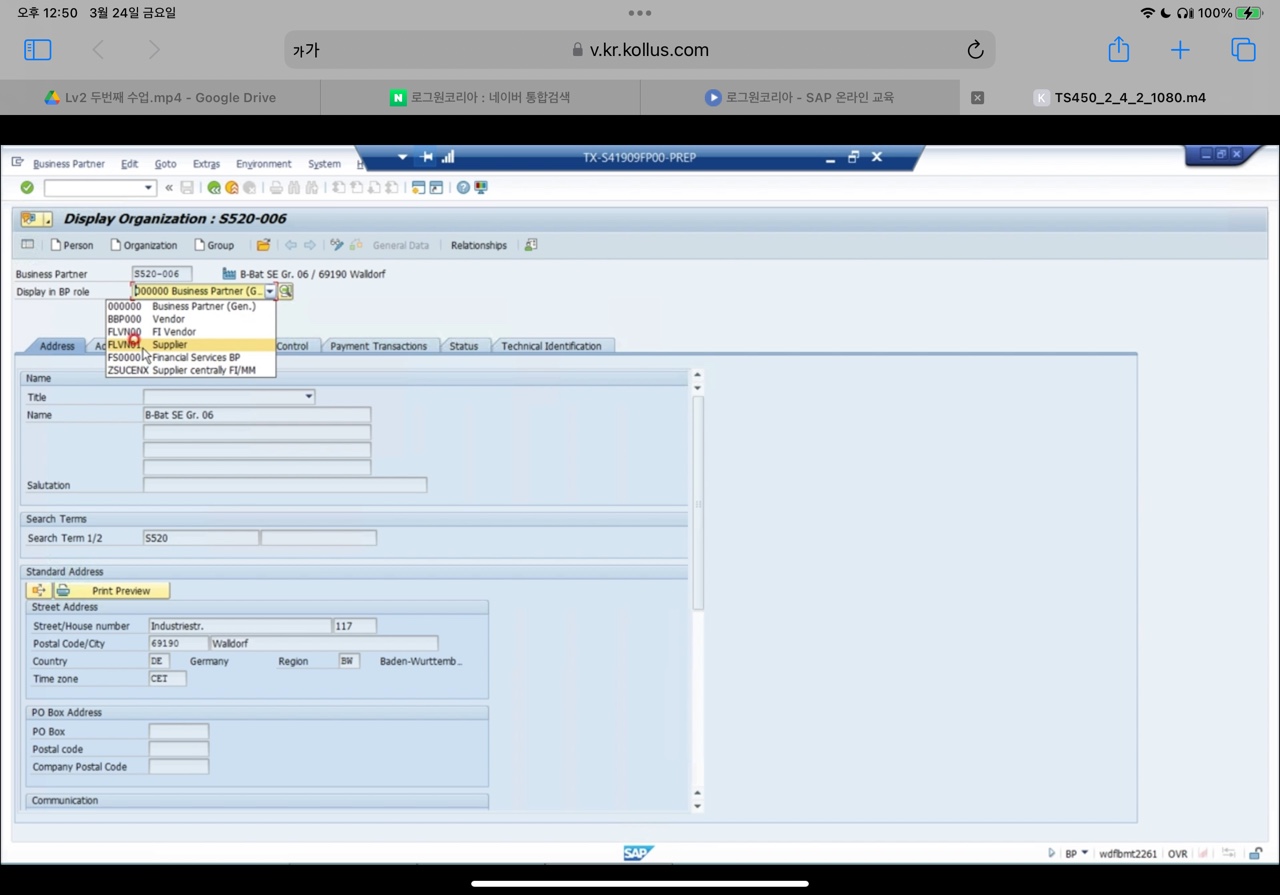Viewport: 1280px width, 895px height.
Task: Select role FLVN01 Supplier
Action: [190, 344]
